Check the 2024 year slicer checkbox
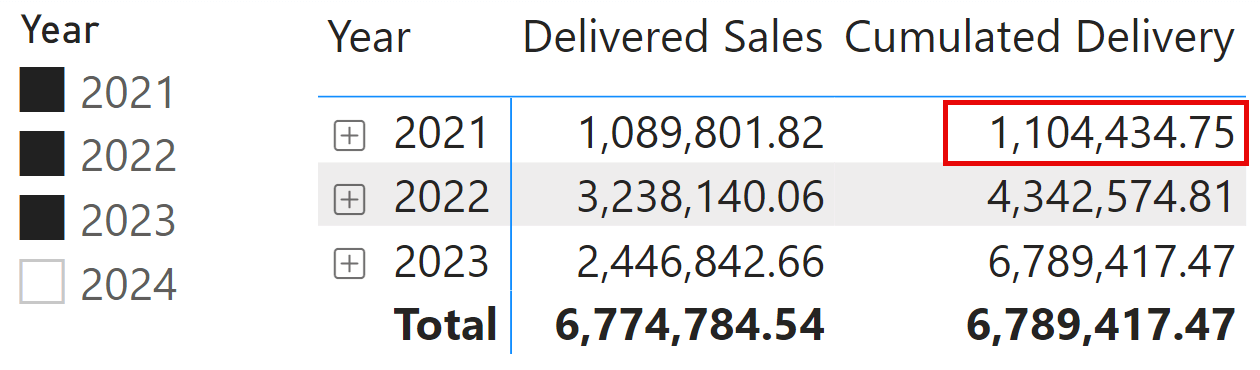 (x=42, y=281)
